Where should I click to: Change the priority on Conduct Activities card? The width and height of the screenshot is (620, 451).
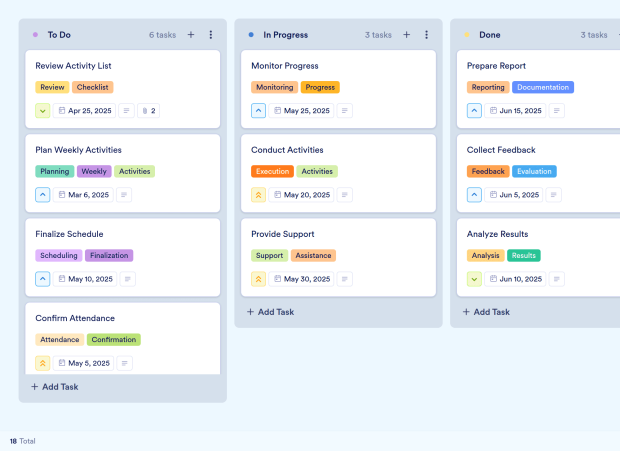click(x=259, y=195)
